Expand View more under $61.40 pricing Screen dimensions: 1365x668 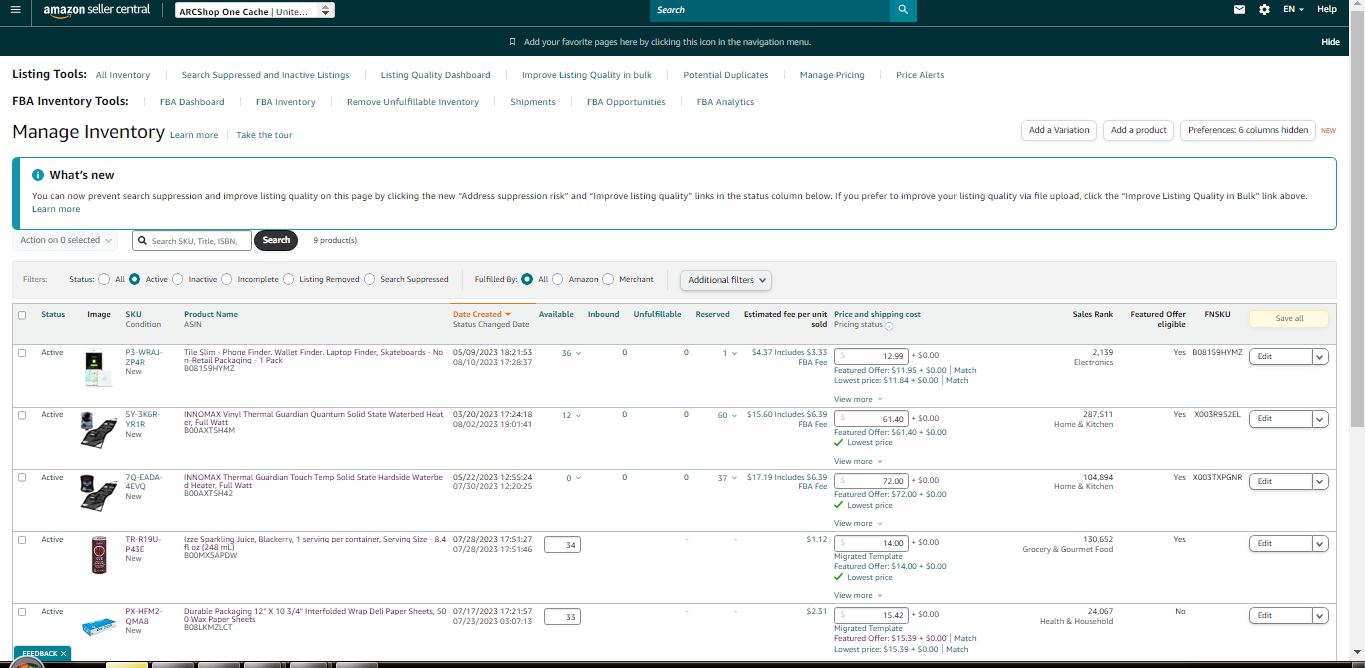click(858, 461)
